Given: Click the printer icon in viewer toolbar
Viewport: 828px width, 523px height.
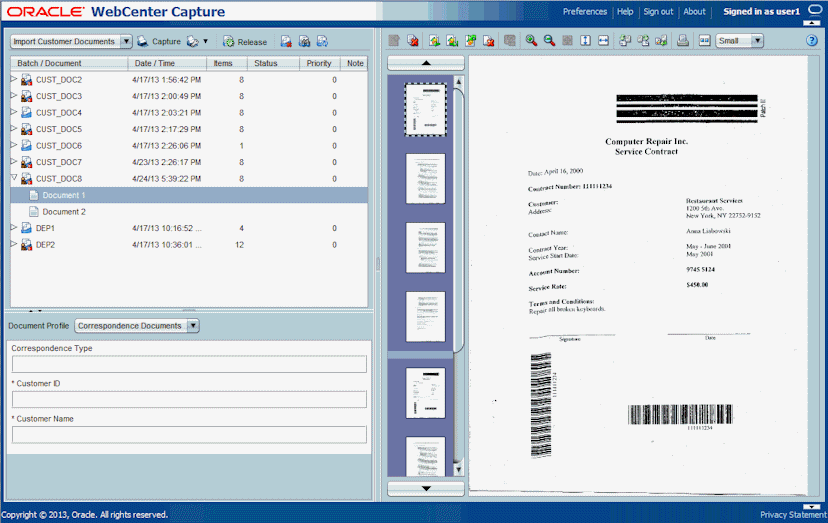Looking at the screenshot, I should coord(683,41).
